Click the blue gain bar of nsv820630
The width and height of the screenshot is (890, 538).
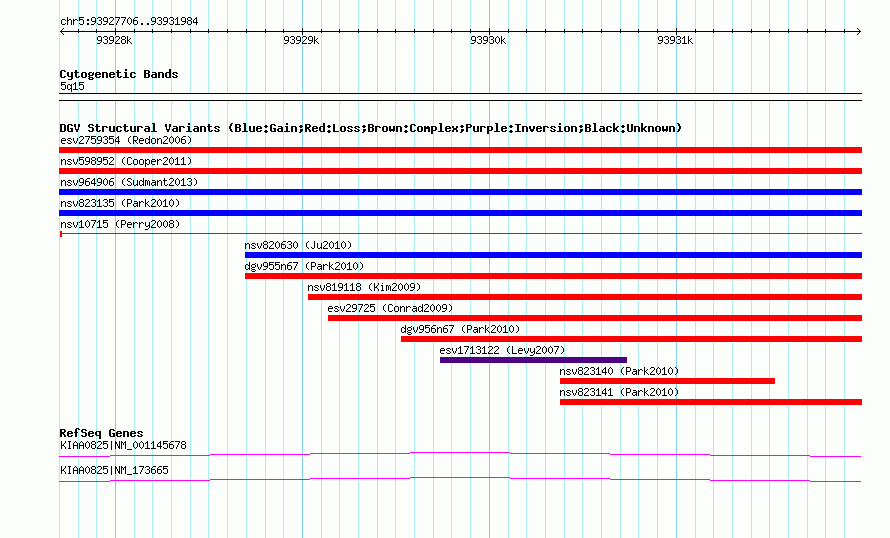point(553,255)
